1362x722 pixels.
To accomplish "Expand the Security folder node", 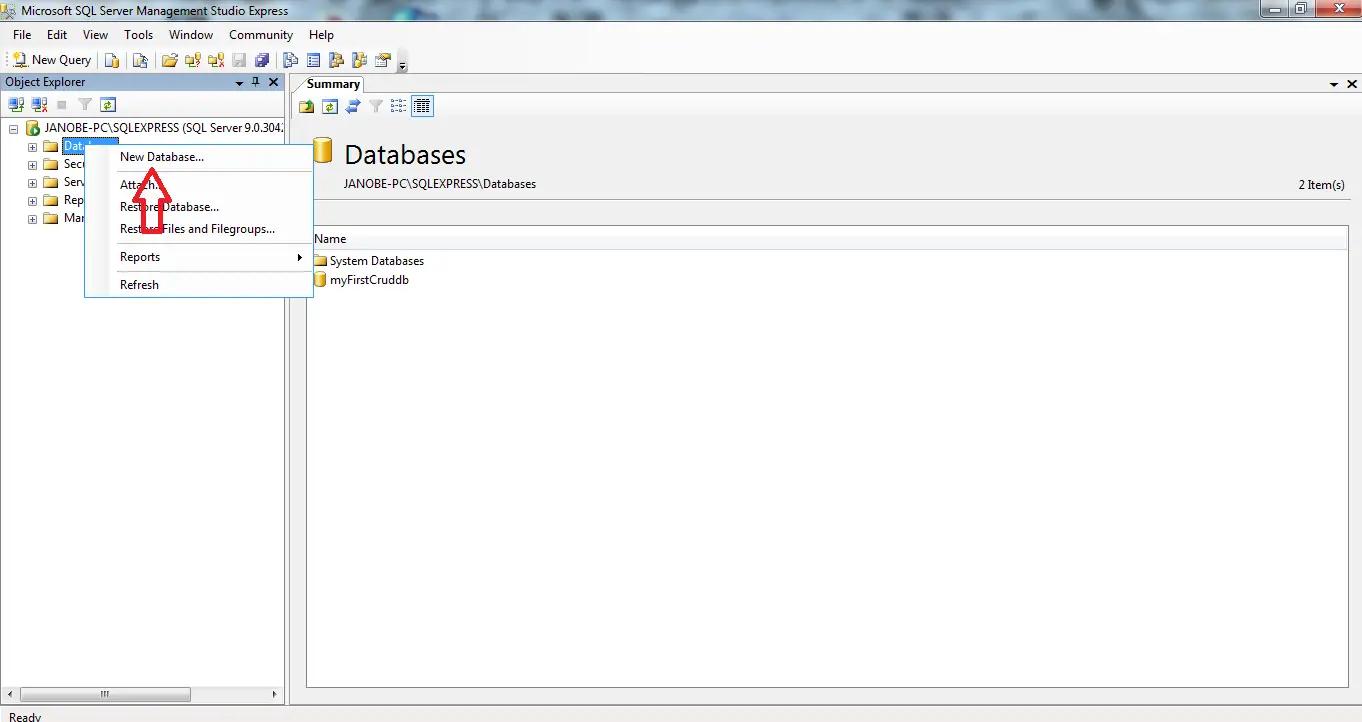I will [32, 165].
